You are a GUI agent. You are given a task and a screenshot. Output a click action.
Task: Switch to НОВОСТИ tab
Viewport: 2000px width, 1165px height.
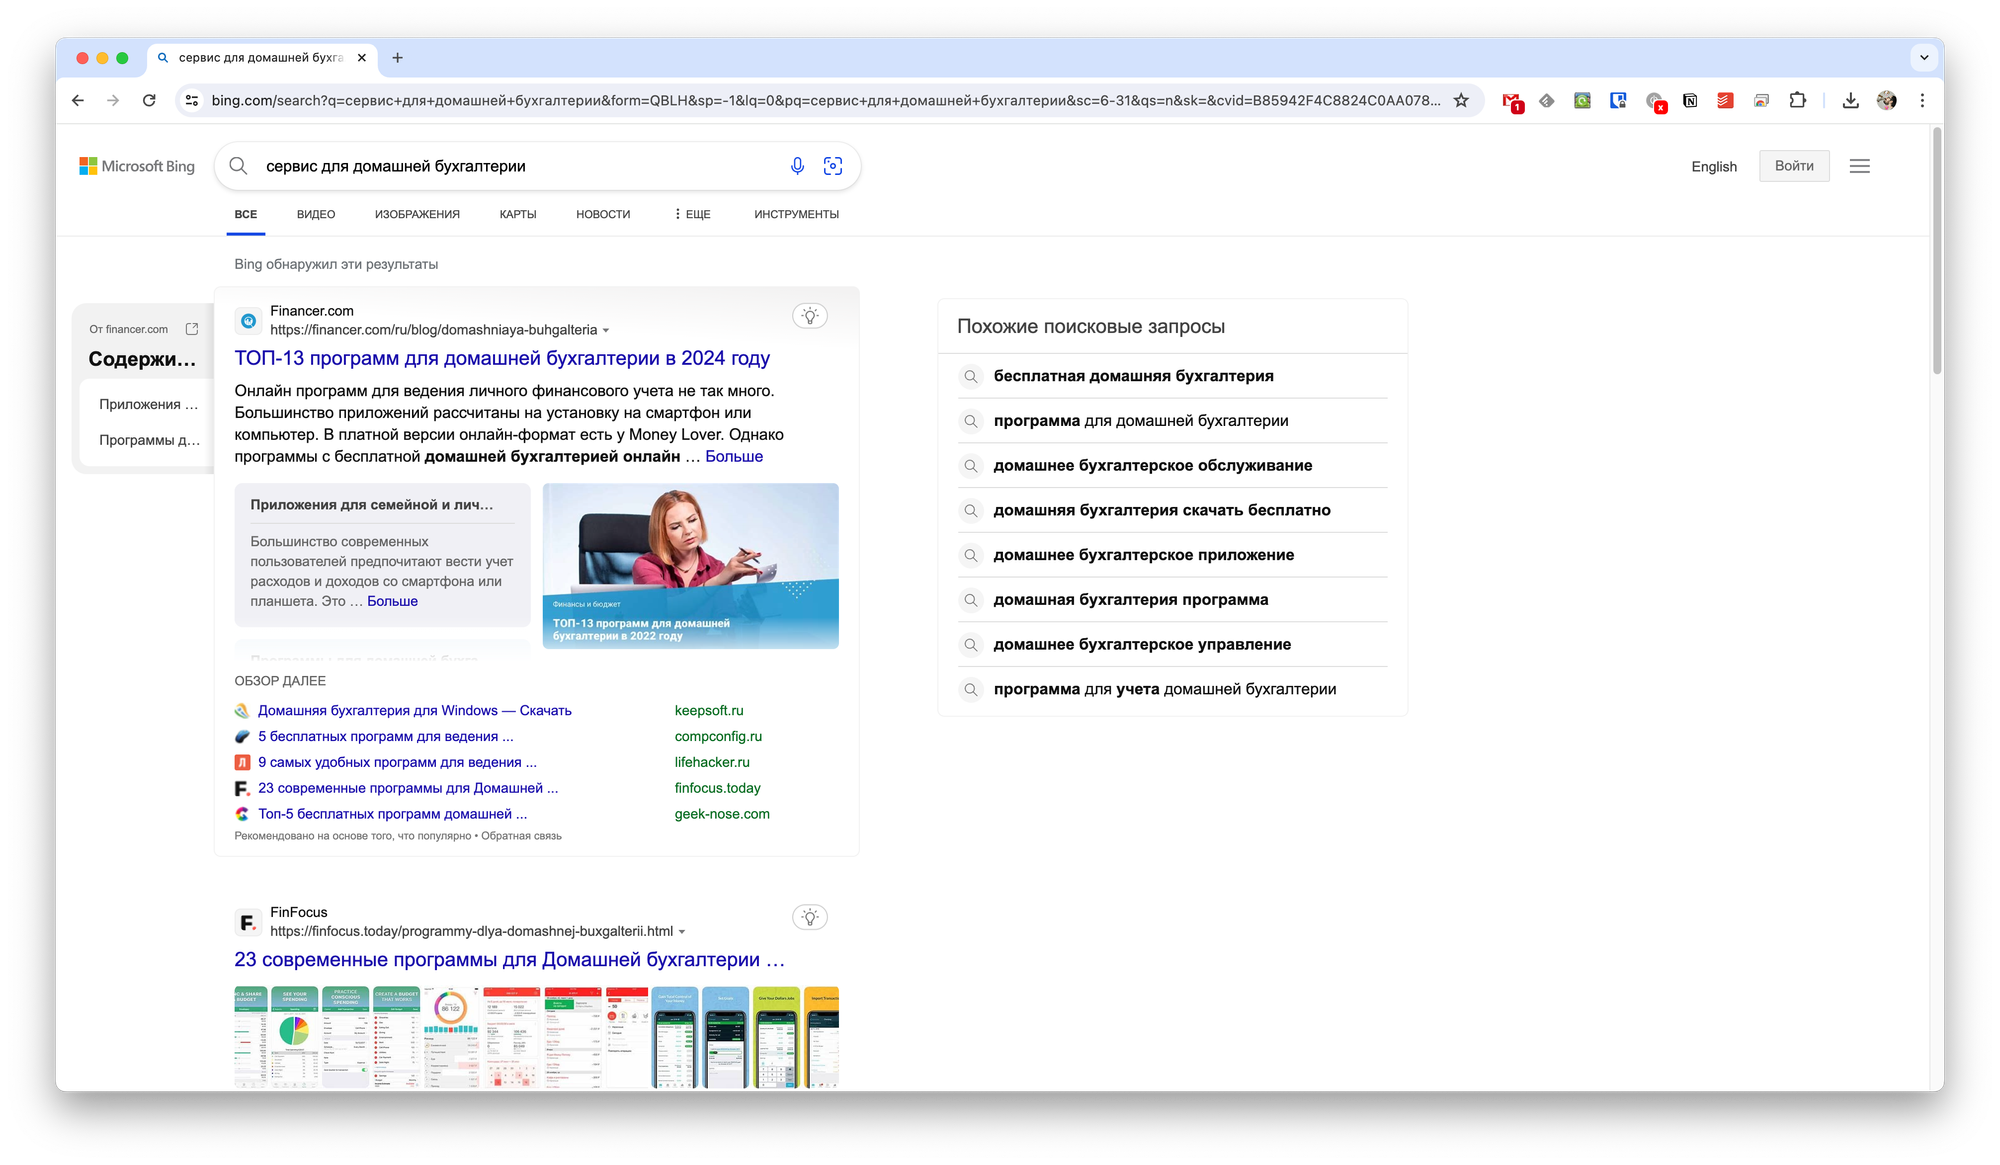pyautogui.click(x=603, y=214)
